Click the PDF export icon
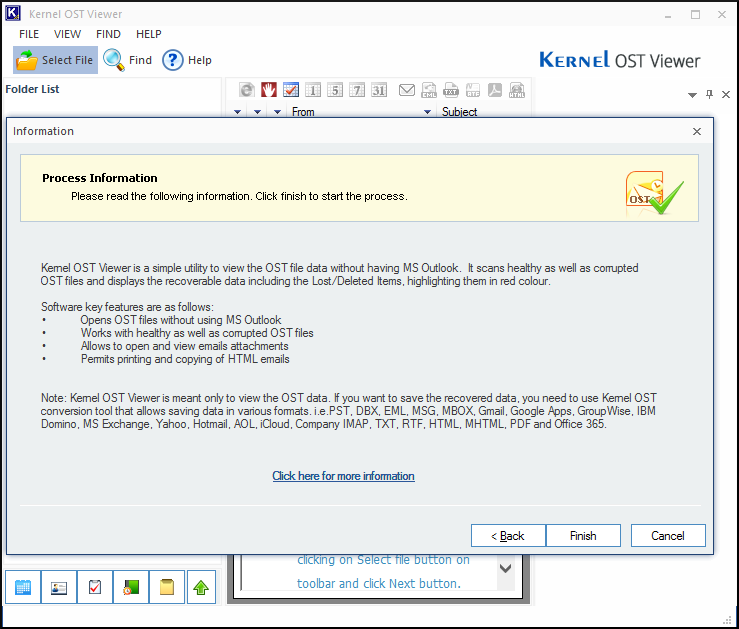The height and width of the screenshot is (629, 739). click(495, 90)
